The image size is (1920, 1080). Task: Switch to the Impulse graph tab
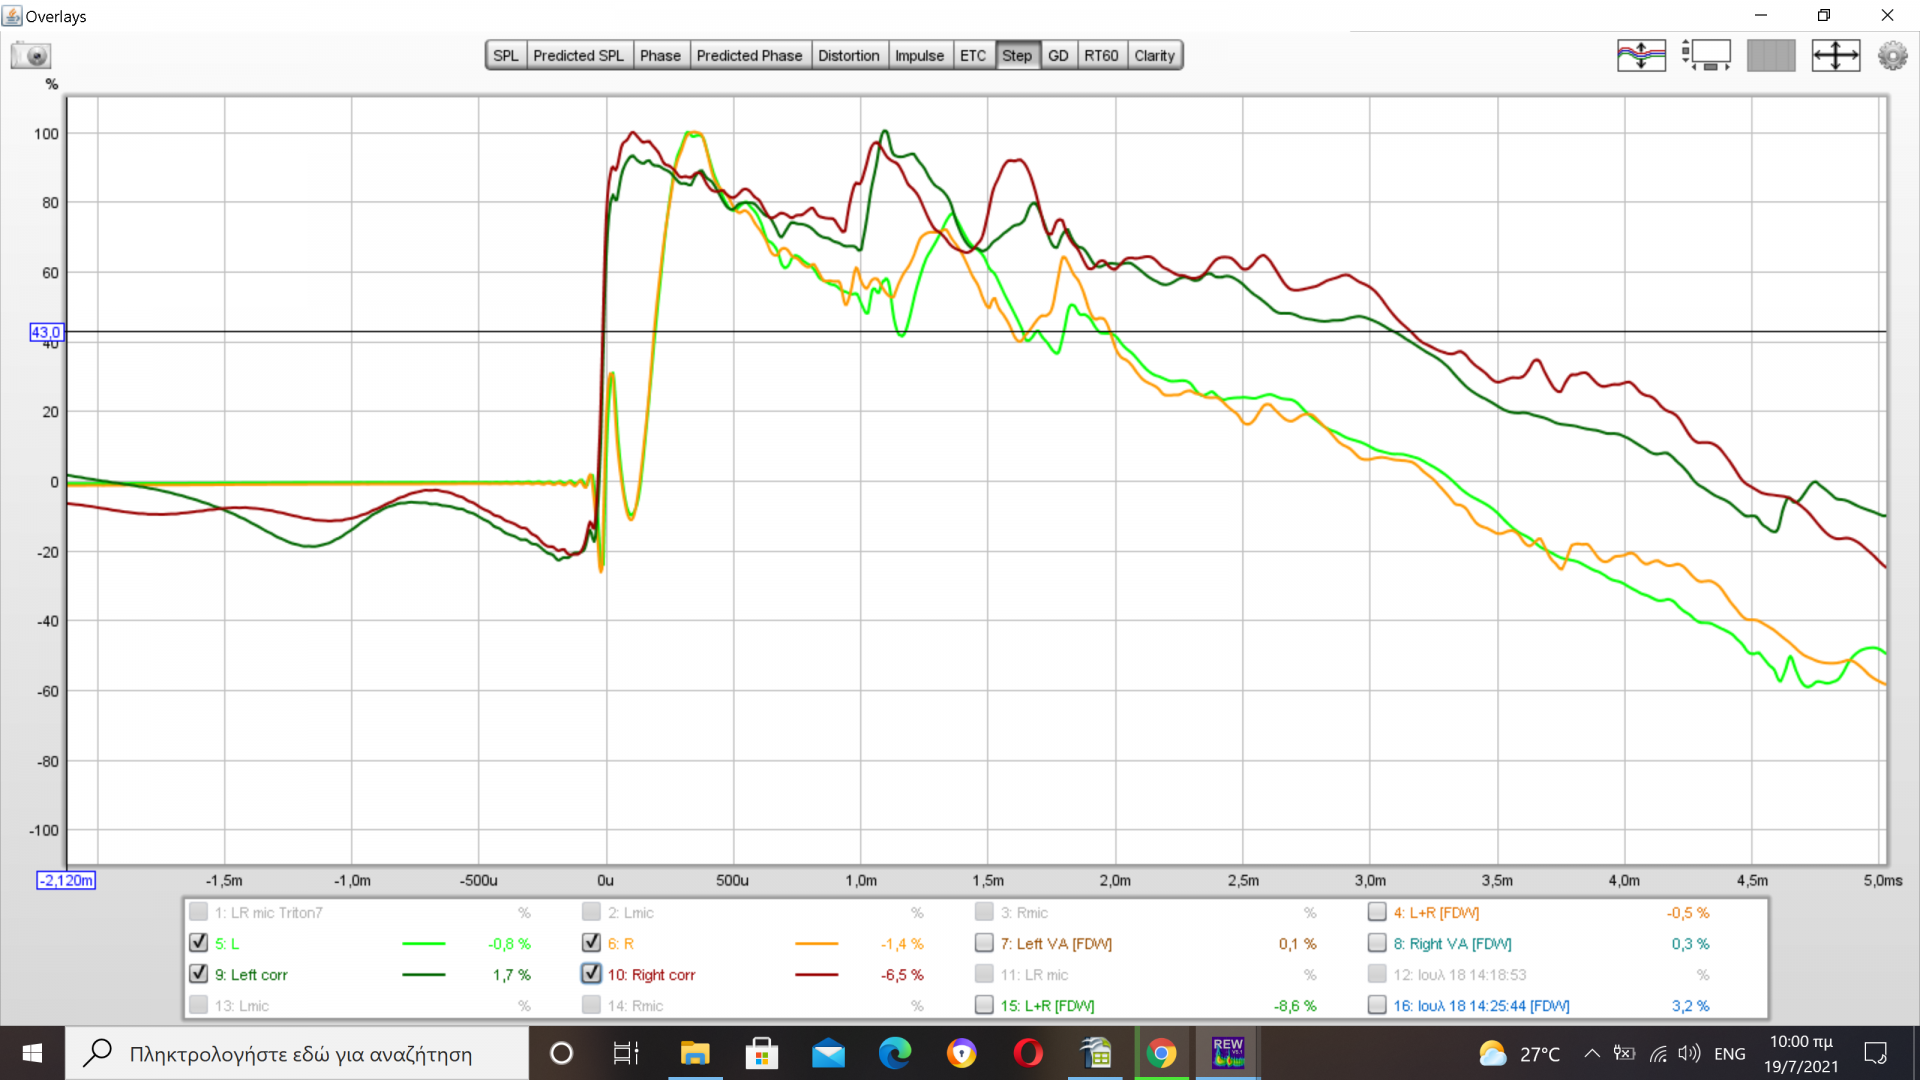(918, 56)
